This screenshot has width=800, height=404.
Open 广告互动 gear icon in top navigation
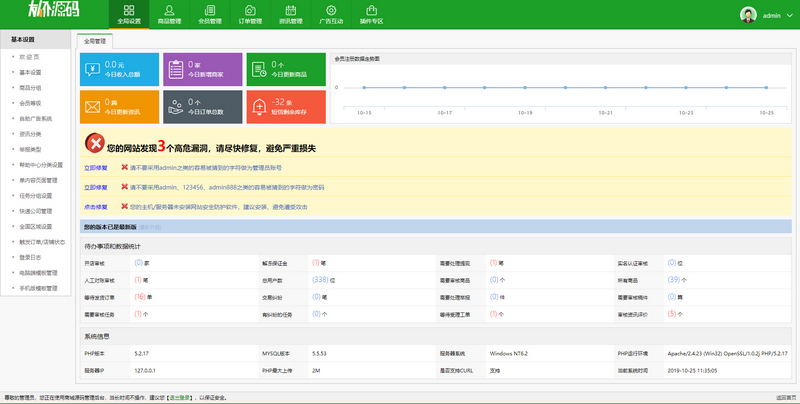click(x=331, y=10)
